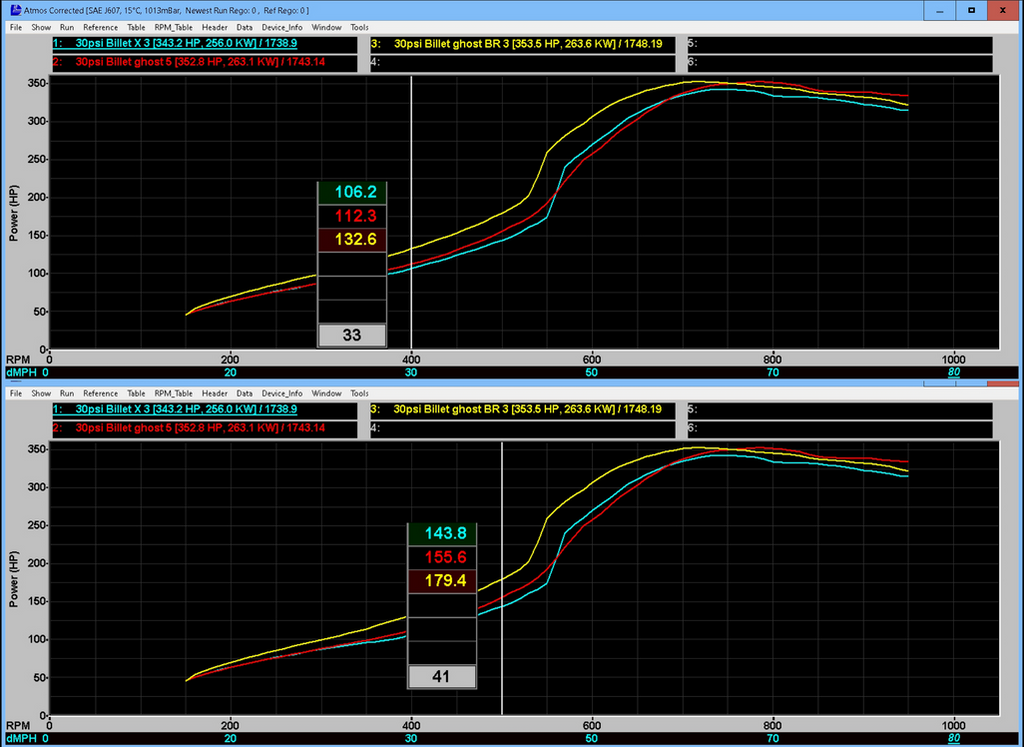Select run 1 '30psi Billet X 3' in top window
Image resolution: width=1024 pixels, height=747 pixels.
(180, 45)
